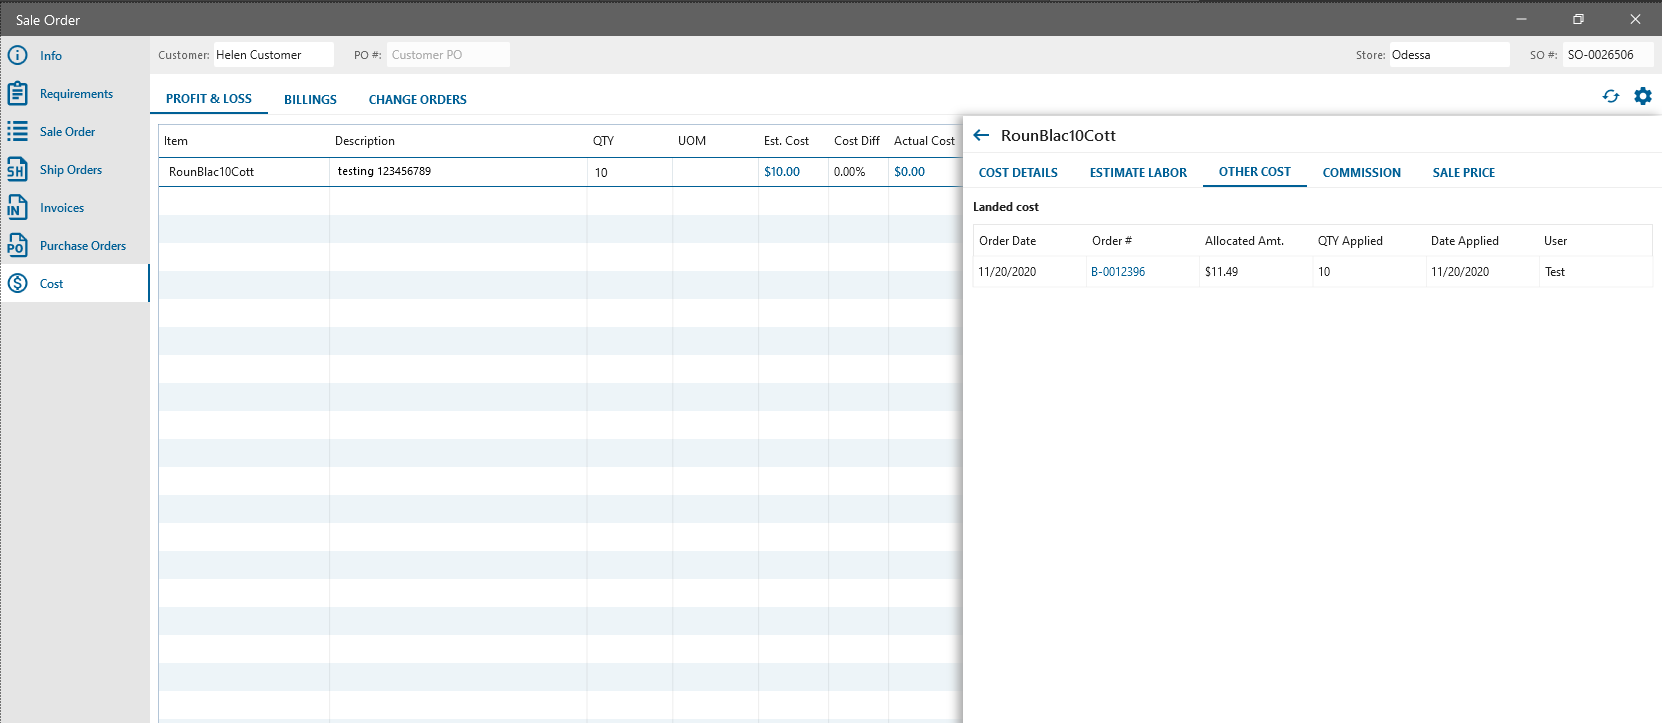Select the RounBlac10Cott item cell

coord(244,172)
